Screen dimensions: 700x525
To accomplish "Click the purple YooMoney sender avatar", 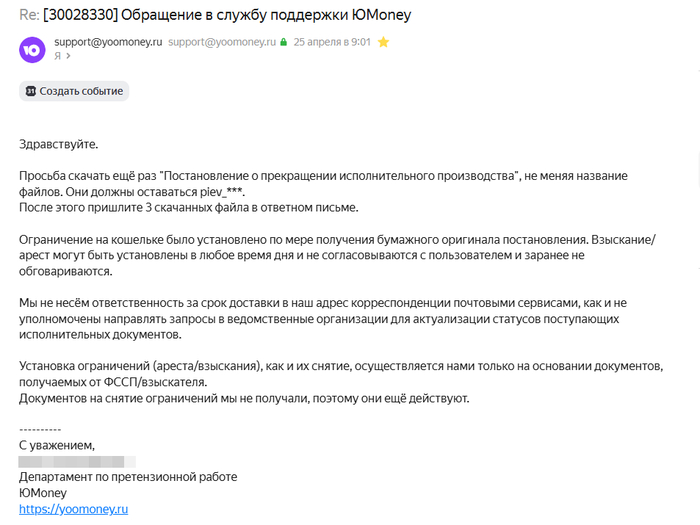I will [x=32, y=50].
